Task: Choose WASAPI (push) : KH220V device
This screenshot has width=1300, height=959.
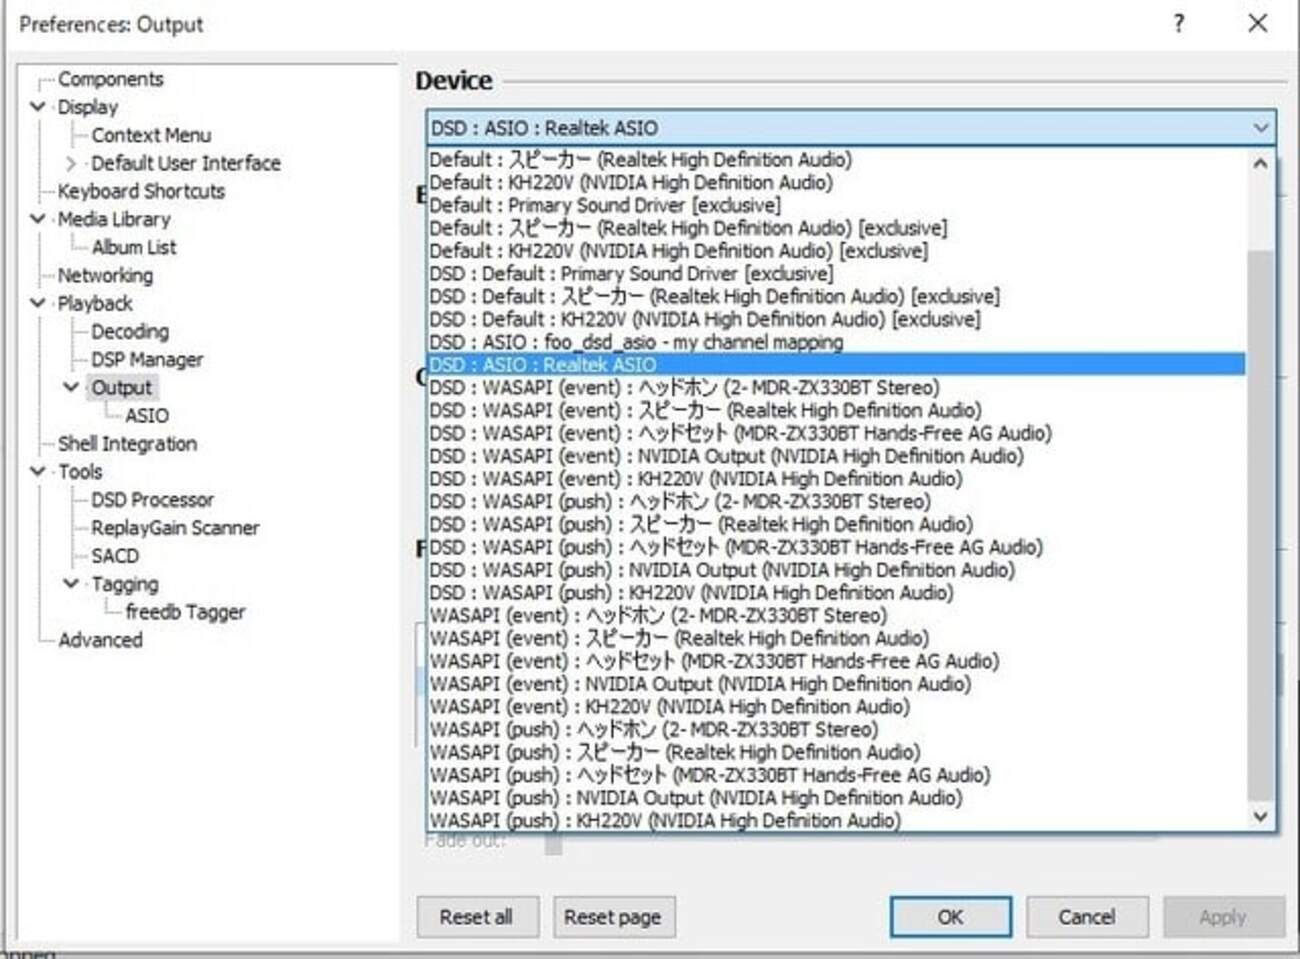Action: pyautogui.click(x=836, y=821)
